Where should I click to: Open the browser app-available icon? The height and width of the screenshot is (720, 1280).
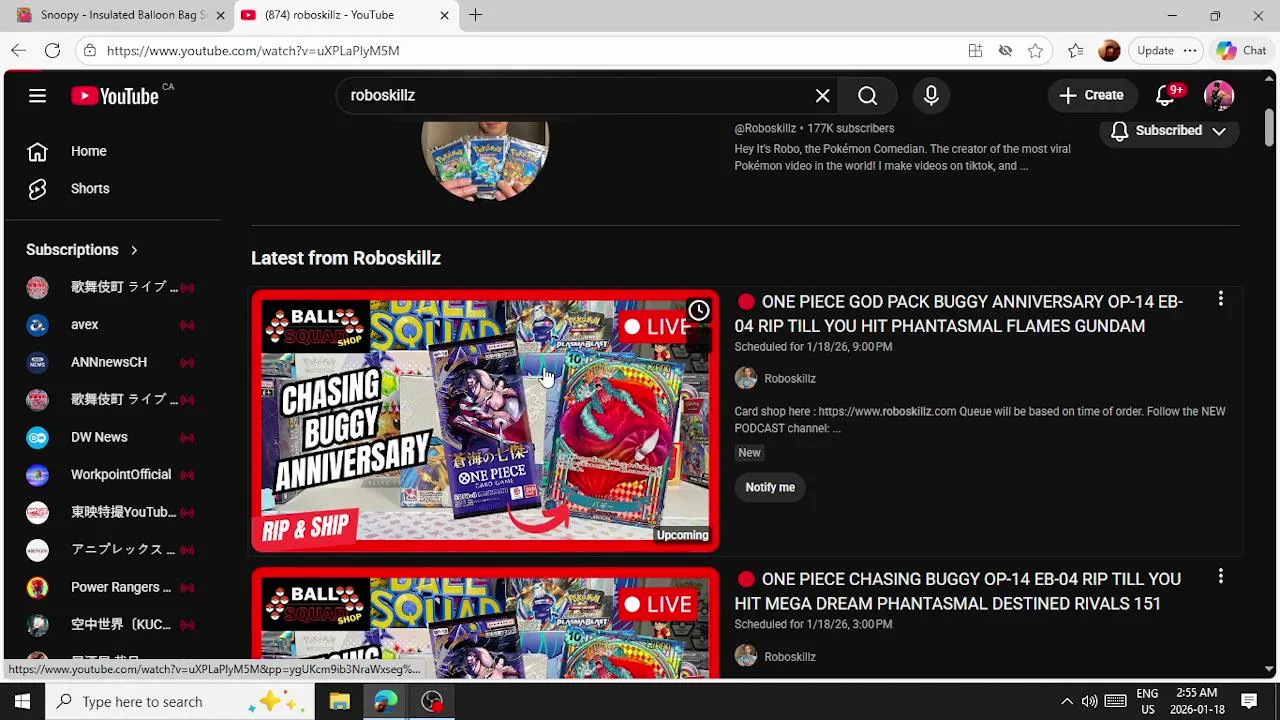(x=975, y=50)
